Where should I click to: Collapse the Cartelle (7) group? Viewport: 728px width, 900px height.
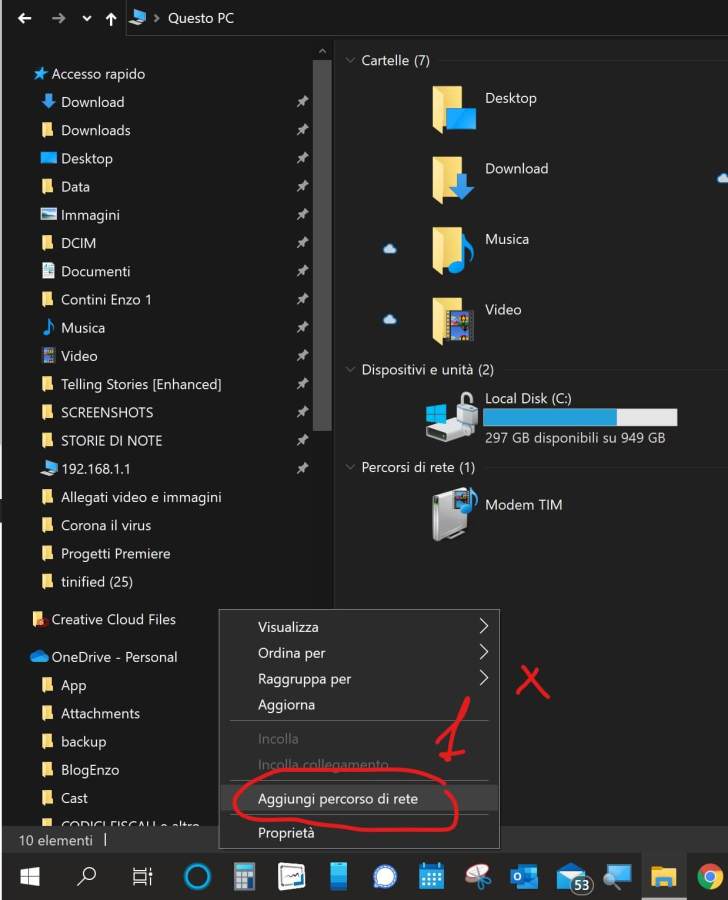pos(350,61)
